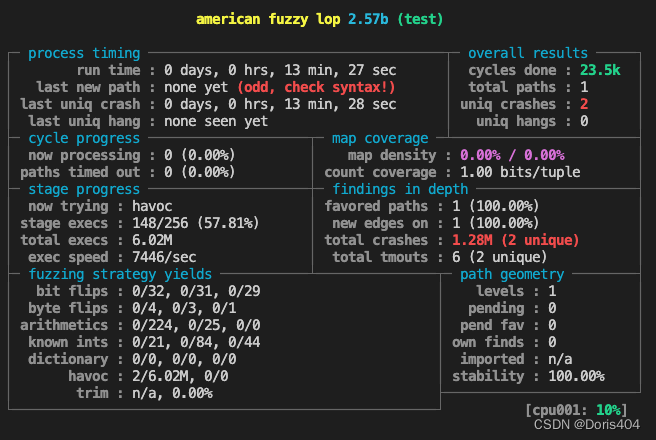The image size is (656, 440).
Task: Click the 'own finds' label
Action: pos(488,342)
